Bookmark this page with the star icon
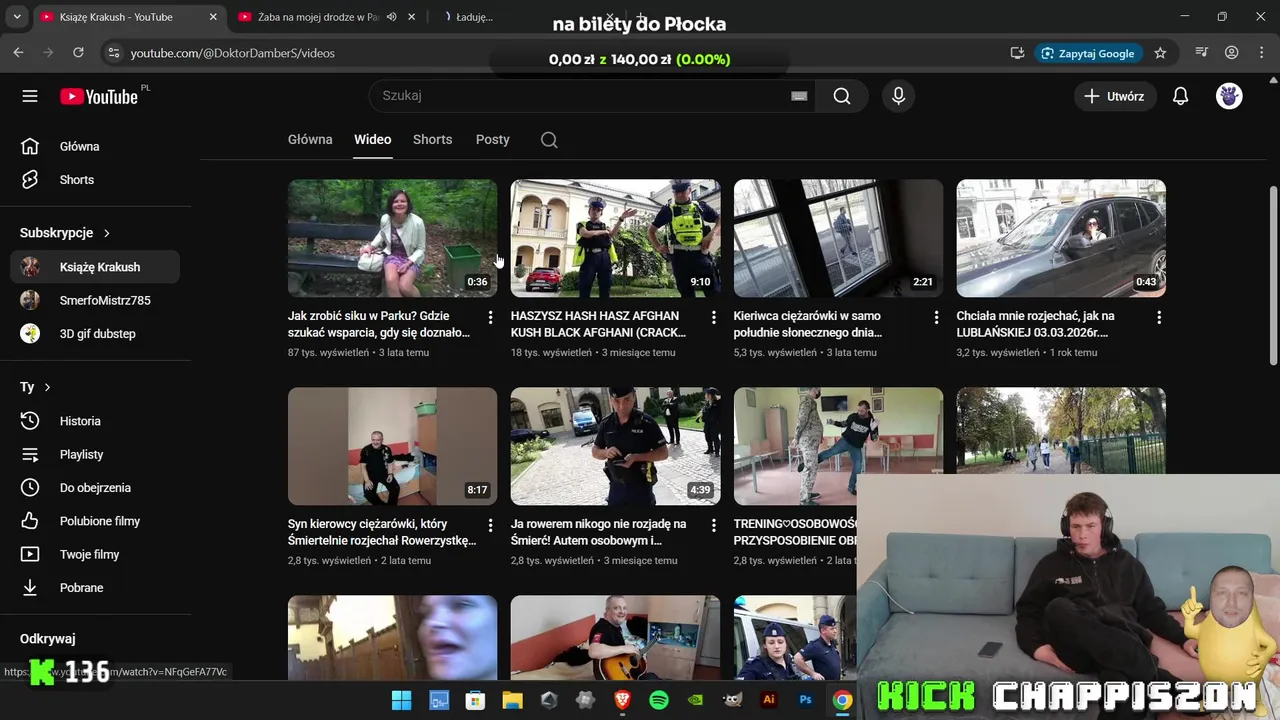This screenshot has width=1280, height=720. (x=1160, y=53)
